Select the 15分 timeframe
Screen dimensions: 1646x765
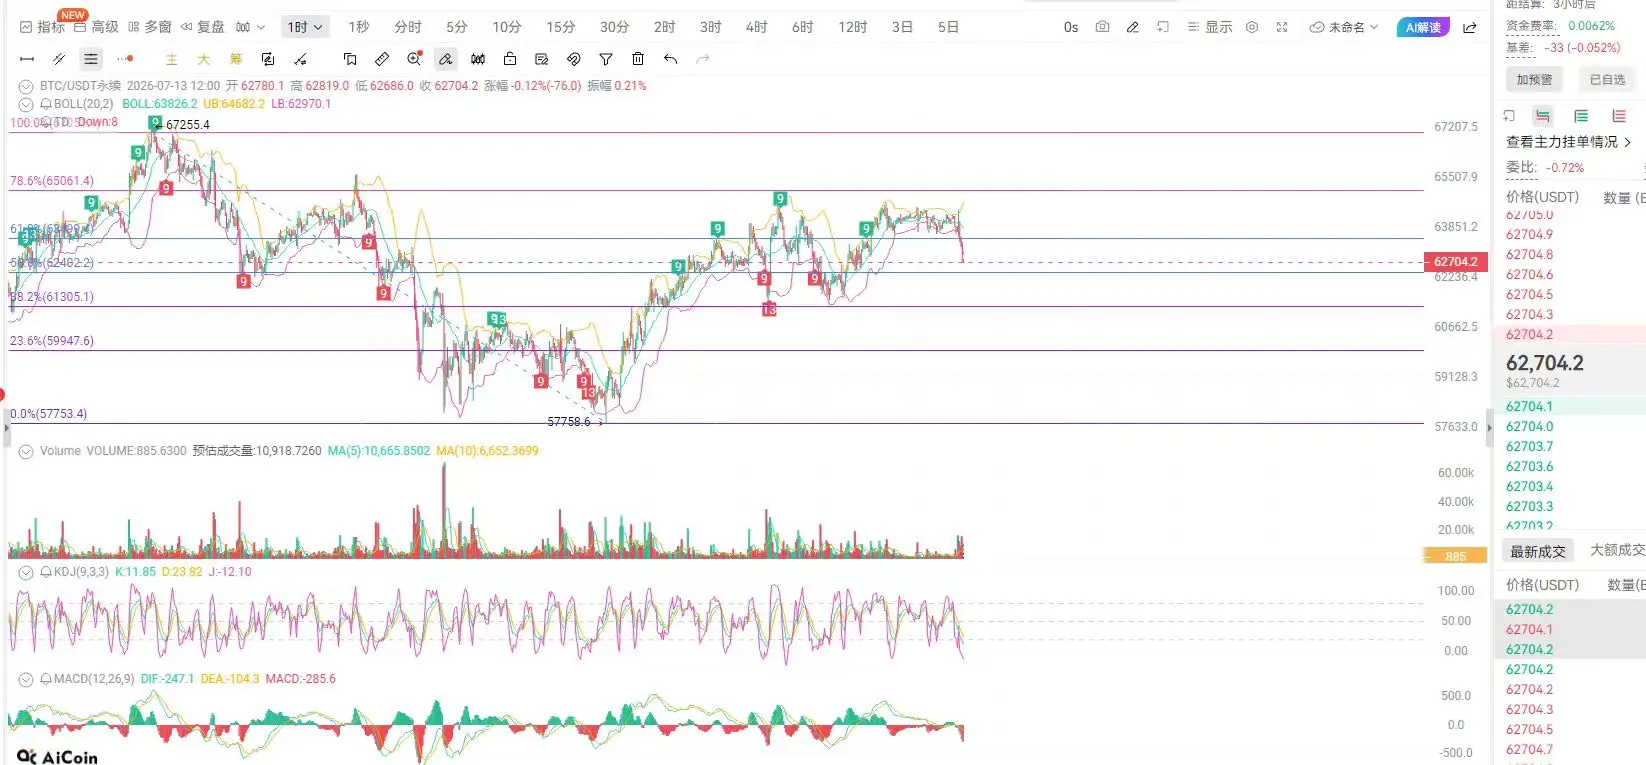coord(561,27)
